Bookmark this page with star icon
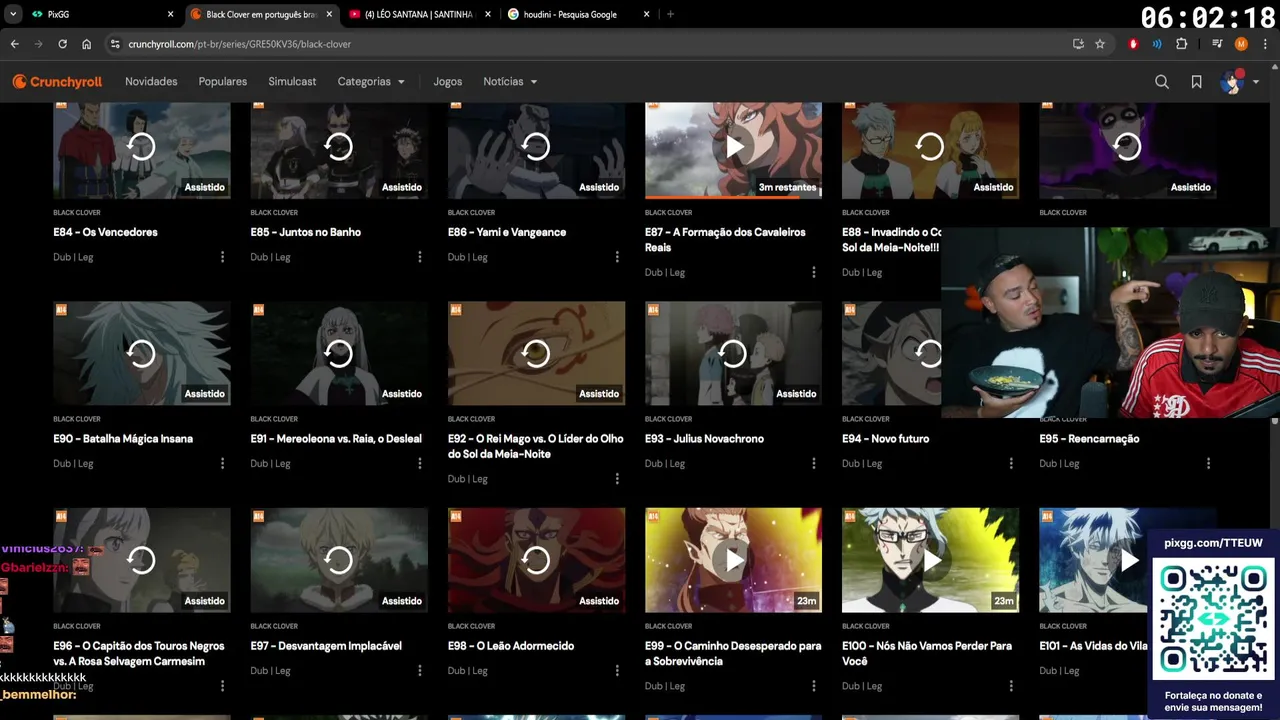Screen dimensions: 1280x720 (1100, 44)
